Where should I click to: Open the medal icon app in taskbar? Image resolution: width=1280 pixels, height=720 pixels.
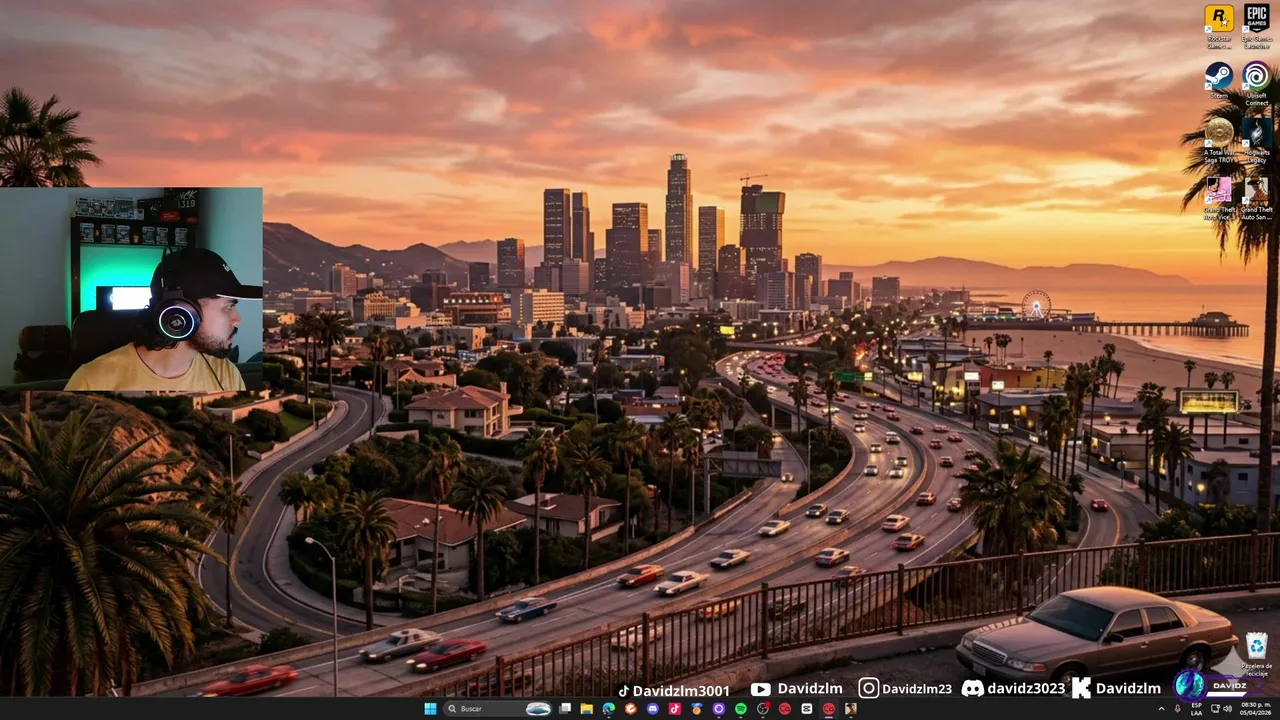tap(697, 709)
